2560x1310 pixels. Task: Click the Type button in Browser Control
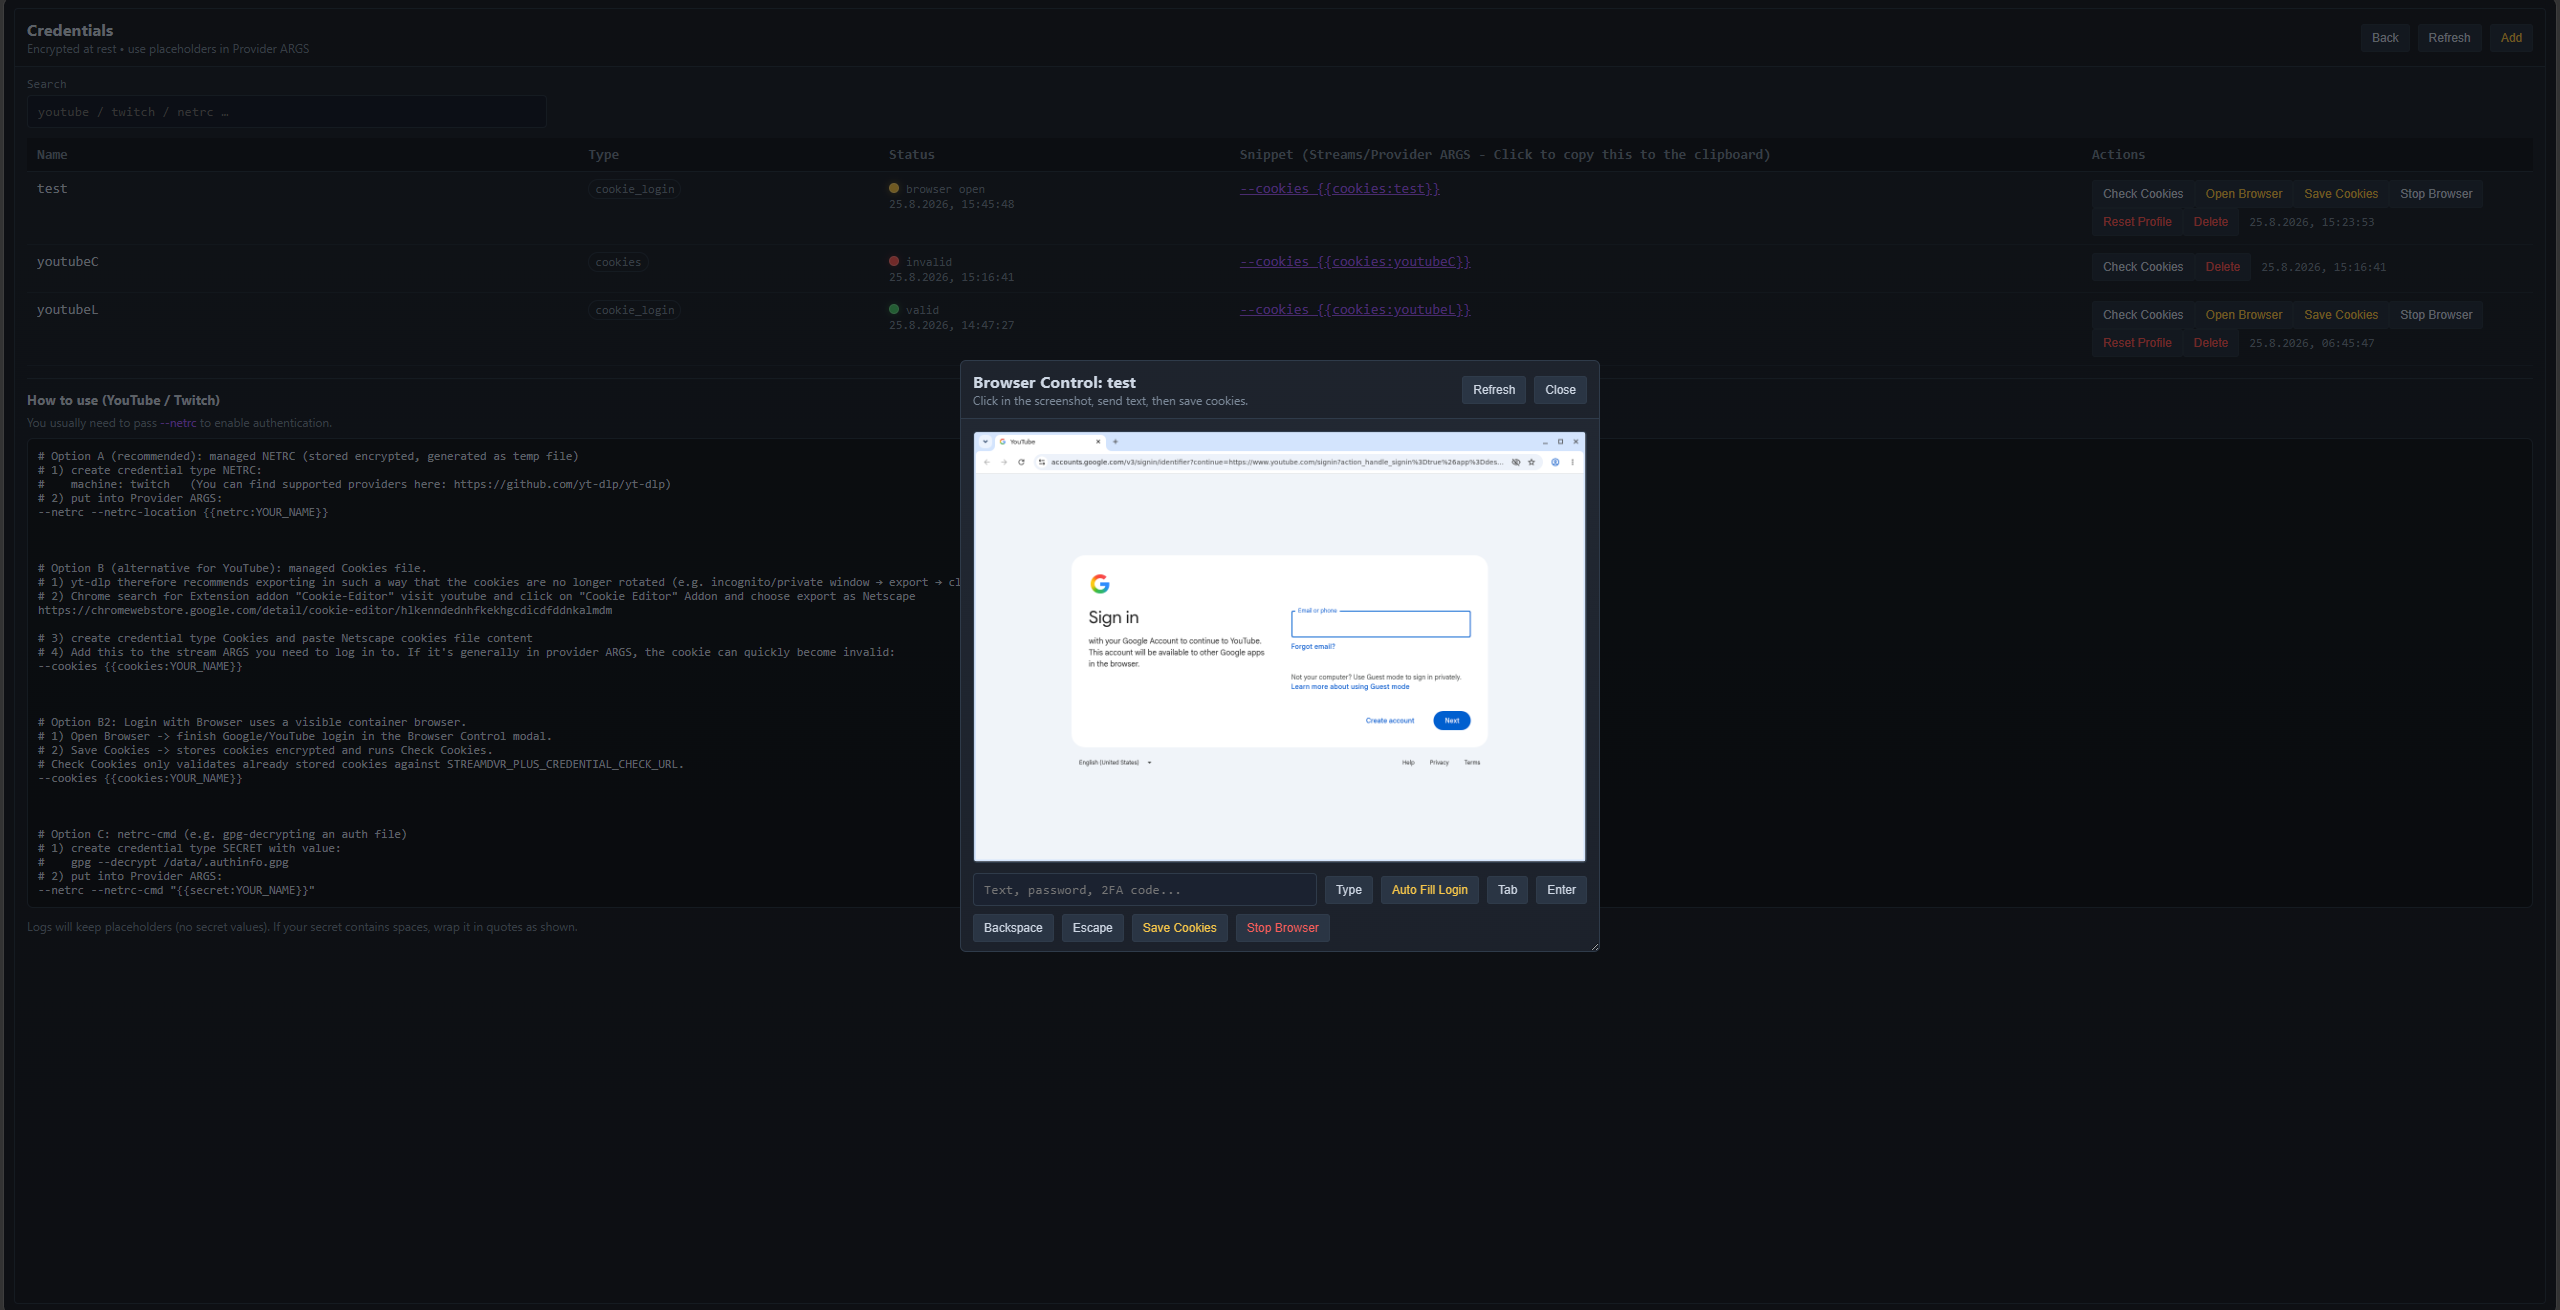[1348, 890]
